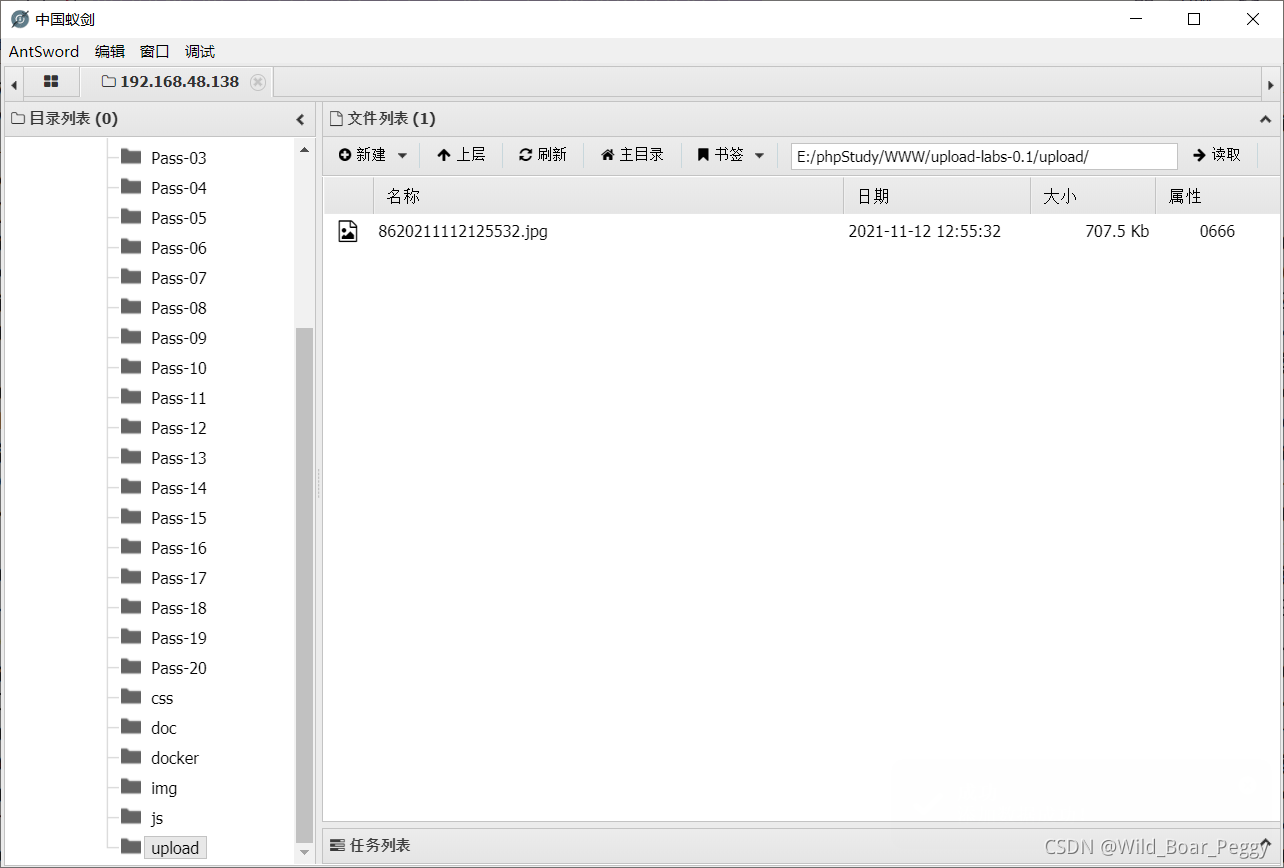This screenshot has height=868, width=1284.
Task: Open the Pass-10 folder
Action: (x=180, y=367)
